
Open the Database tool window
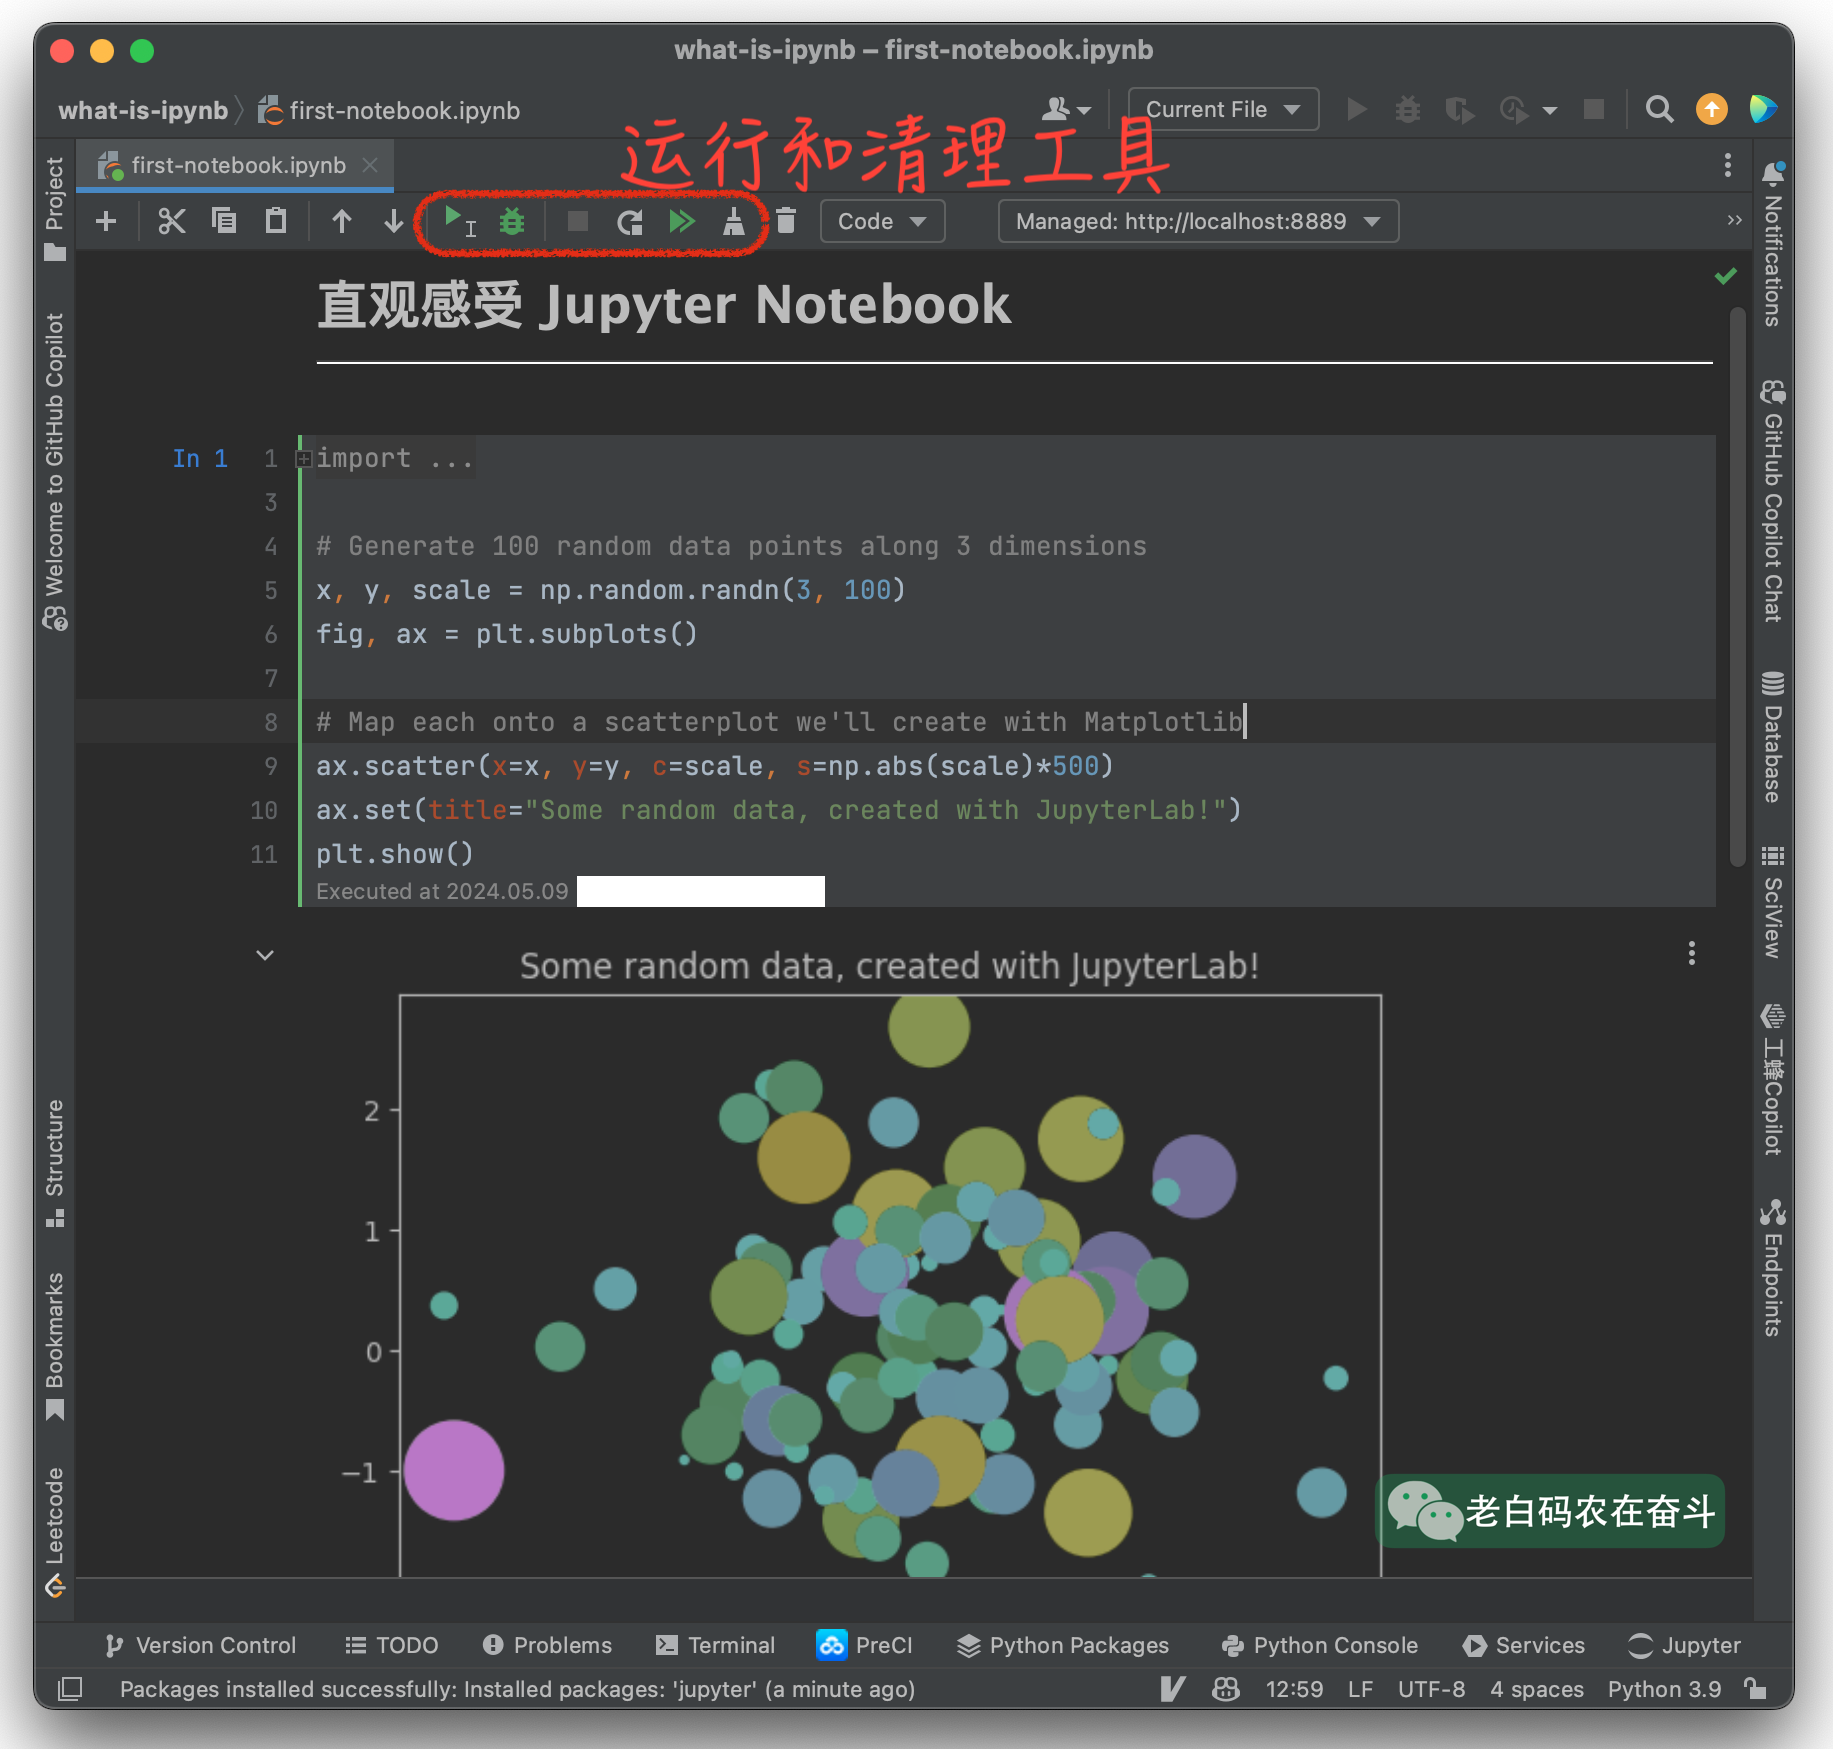coord(1773,737)
